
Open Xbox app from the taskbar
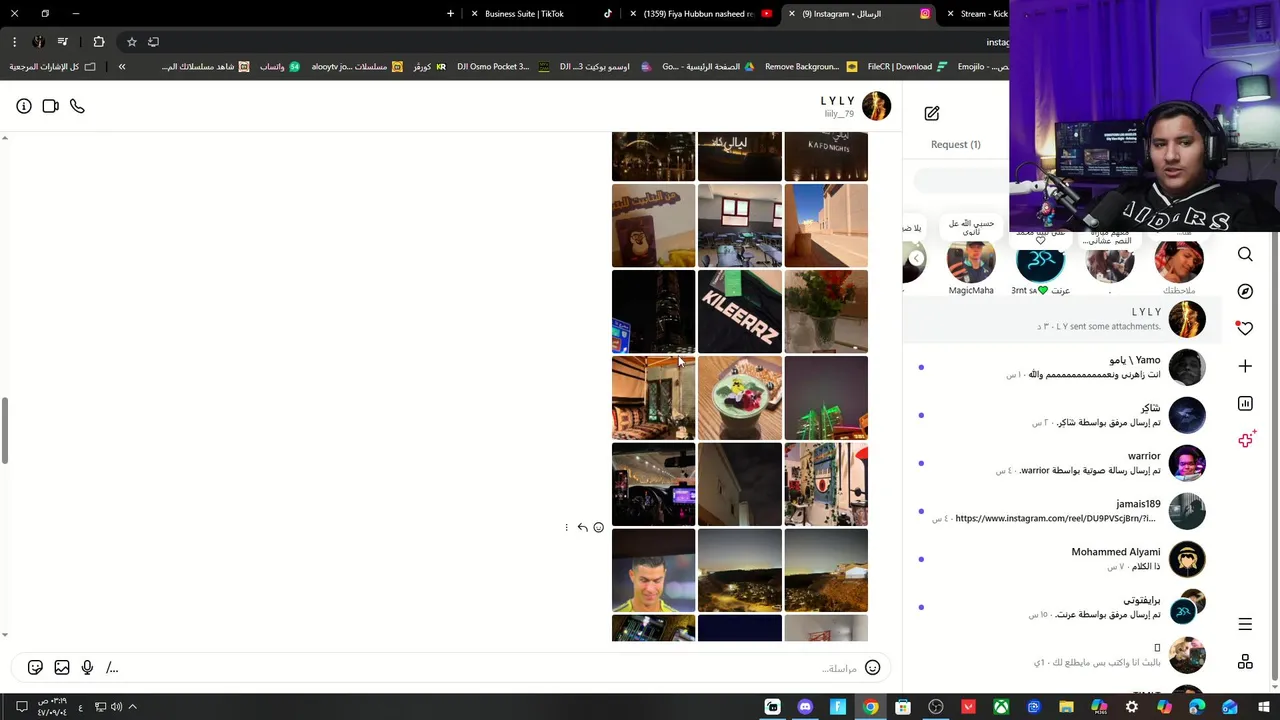pos(999,707)
